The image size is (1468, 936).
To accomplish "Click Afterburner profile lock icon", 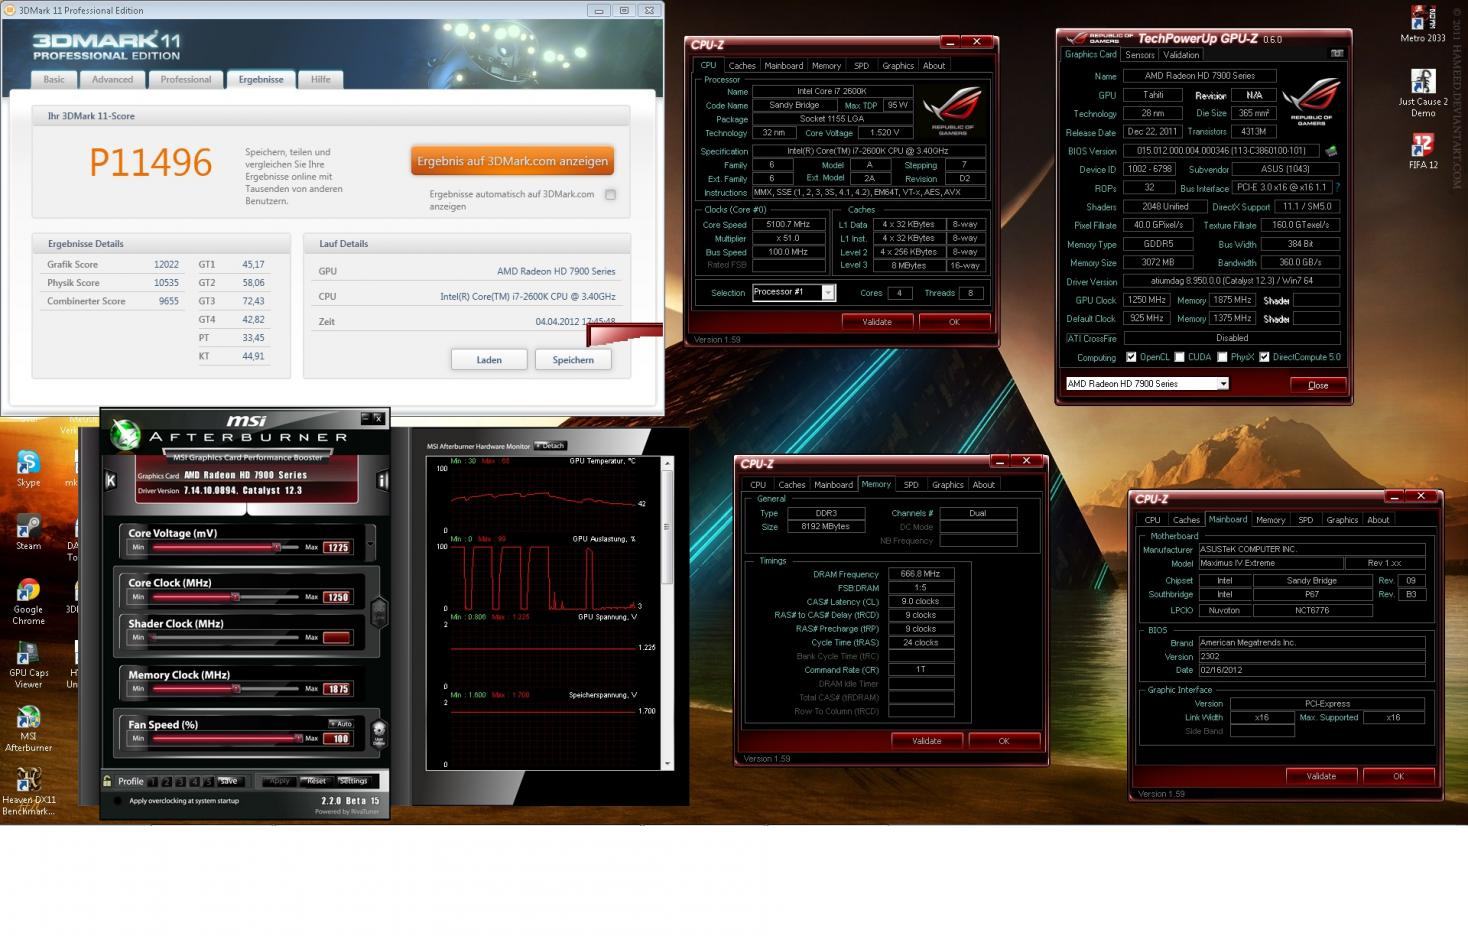I will pos(107,781).
